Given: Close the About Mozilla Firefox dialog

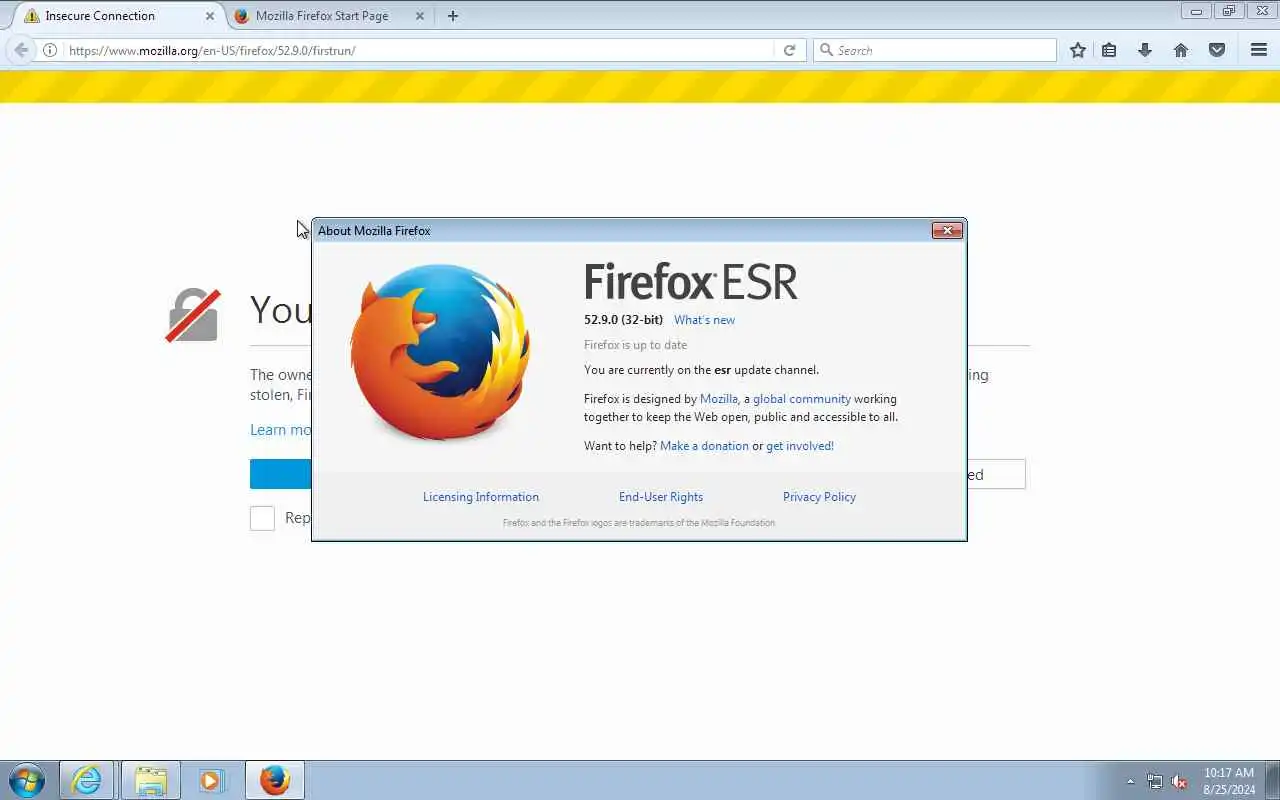Looking at the screenshot, I should [947, 231].
